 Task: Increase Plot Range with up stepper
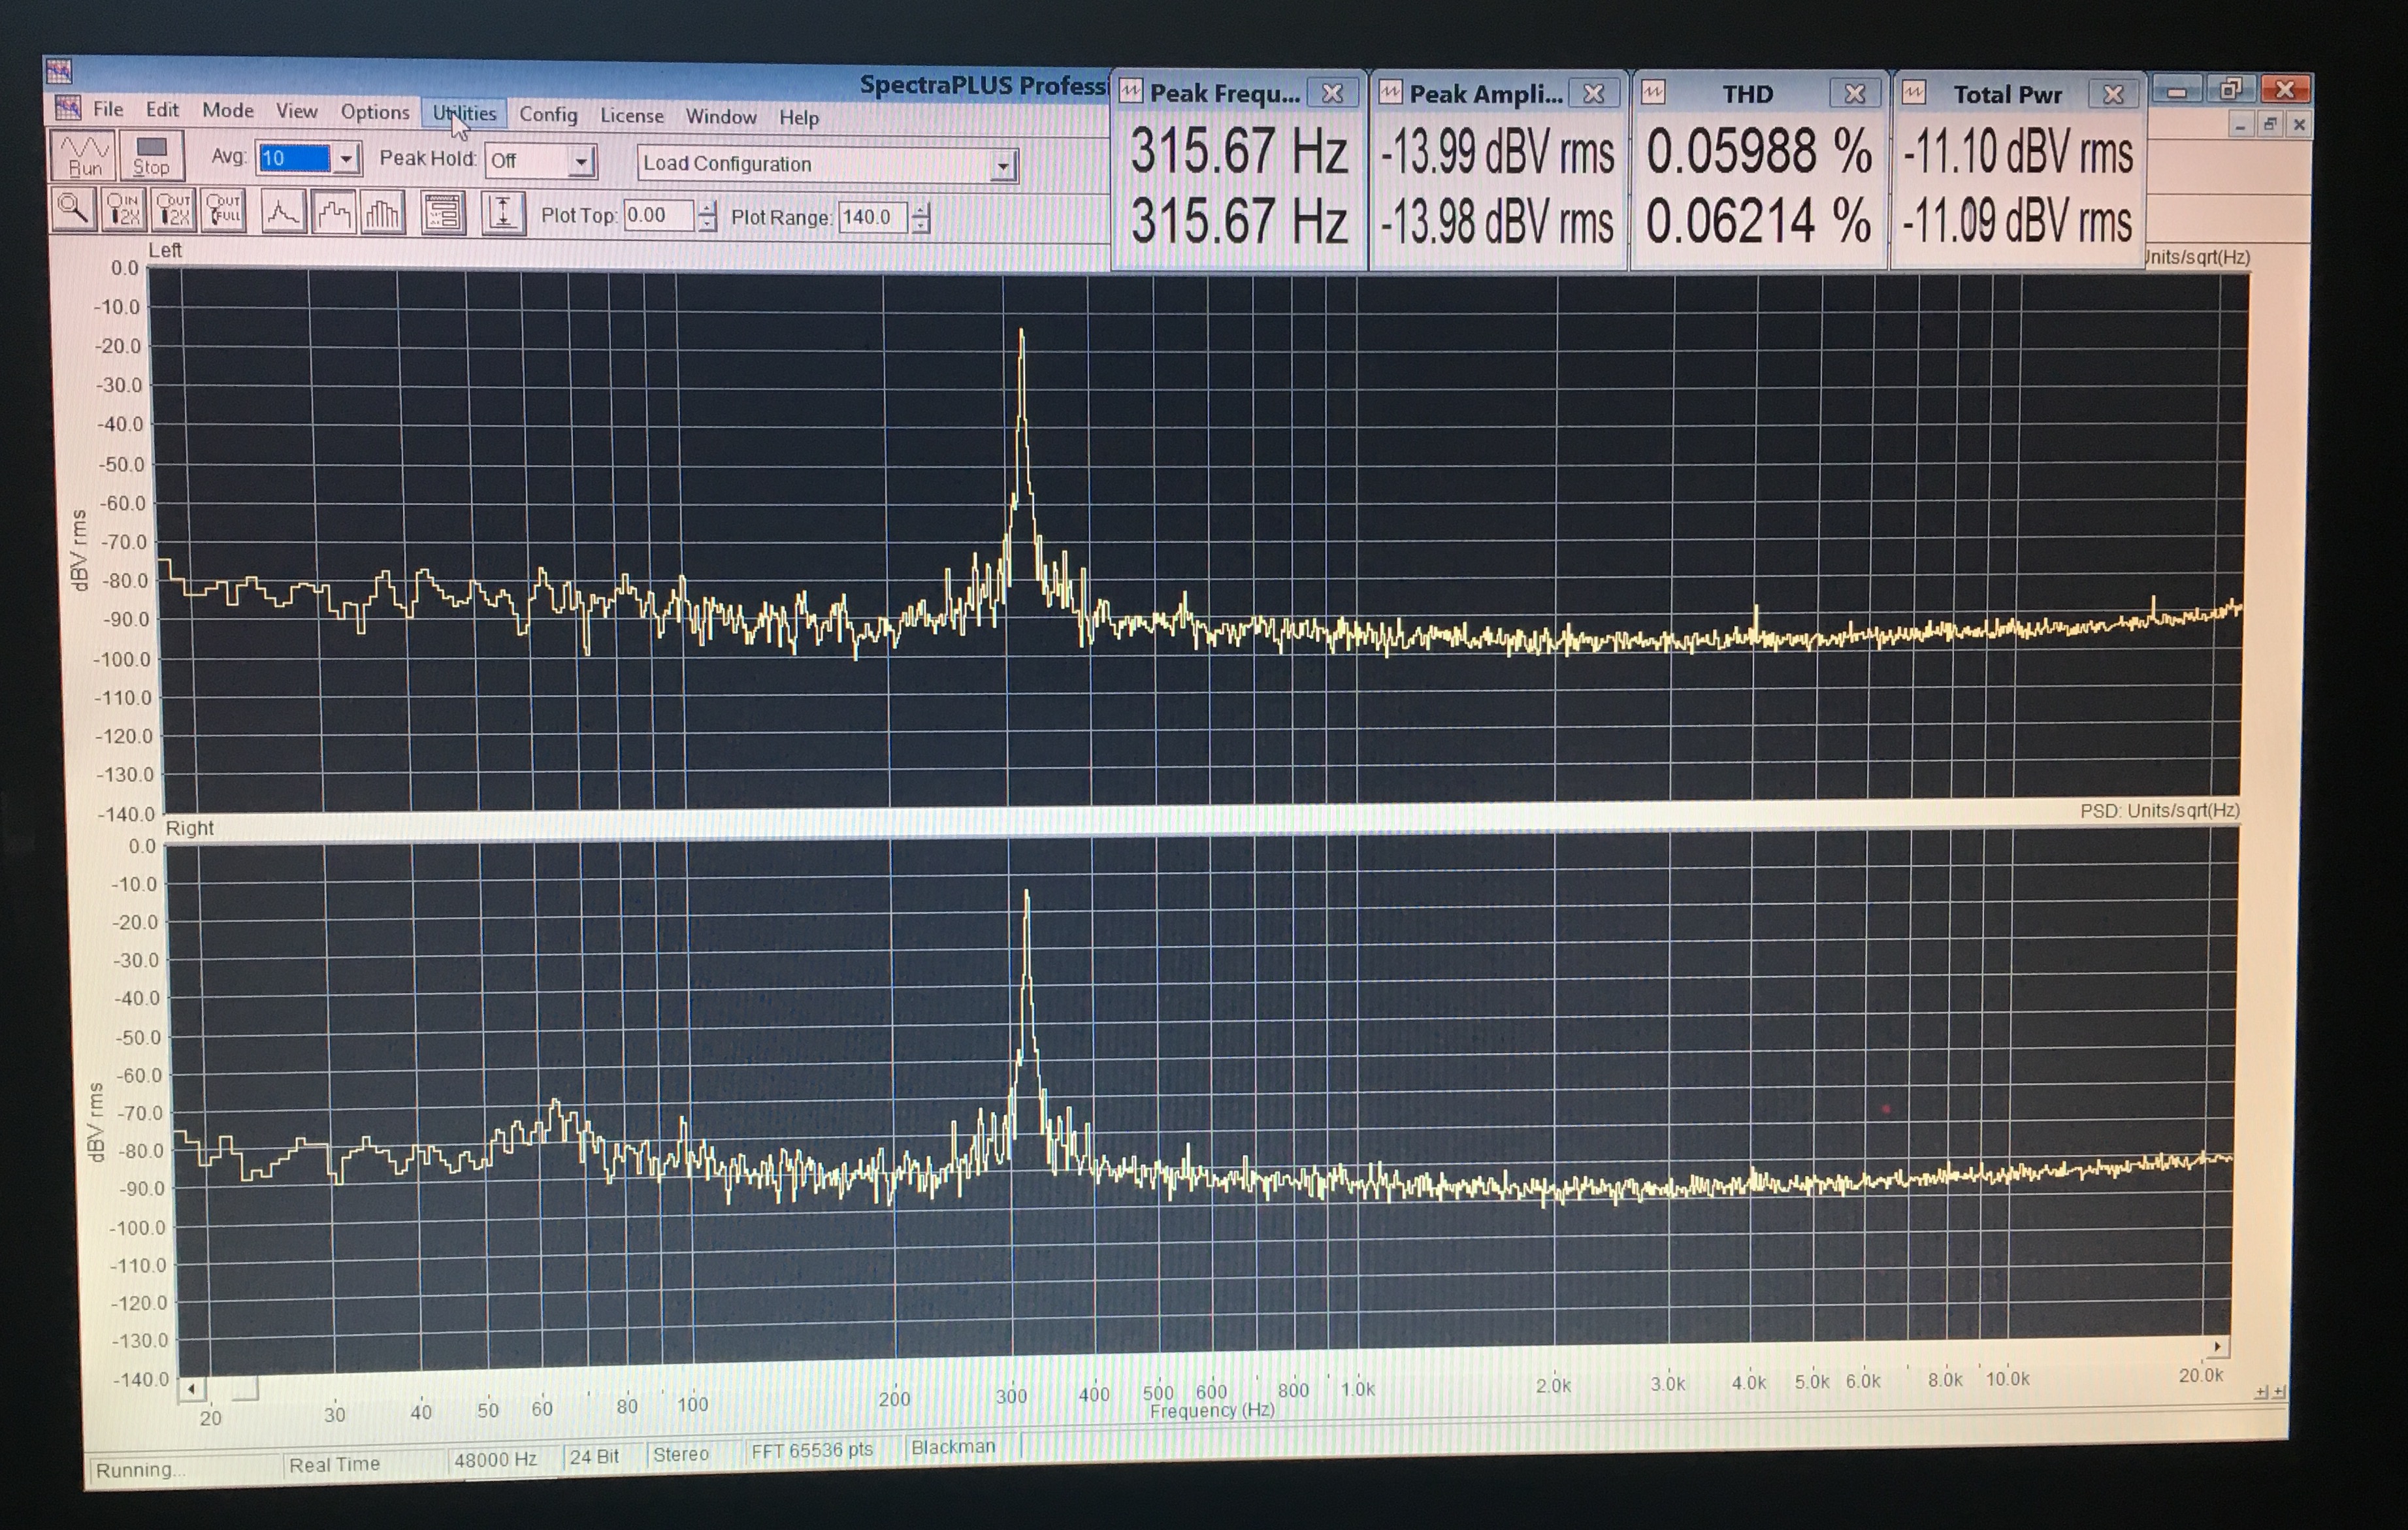(921, 211)
